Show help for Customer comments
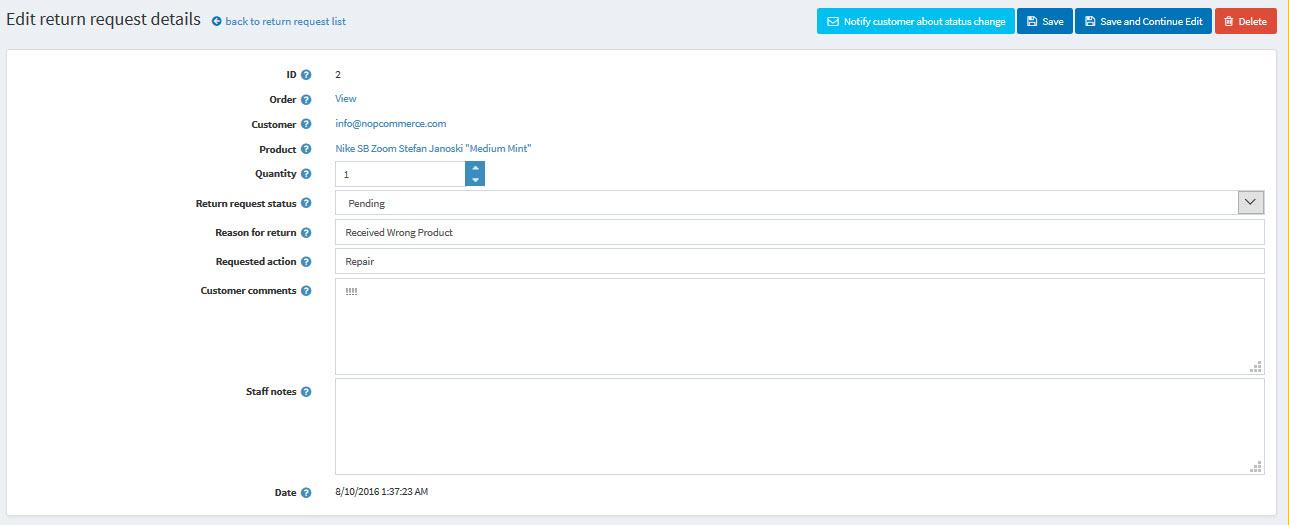This screenshot has height=525, width=1289. (306, 291)
